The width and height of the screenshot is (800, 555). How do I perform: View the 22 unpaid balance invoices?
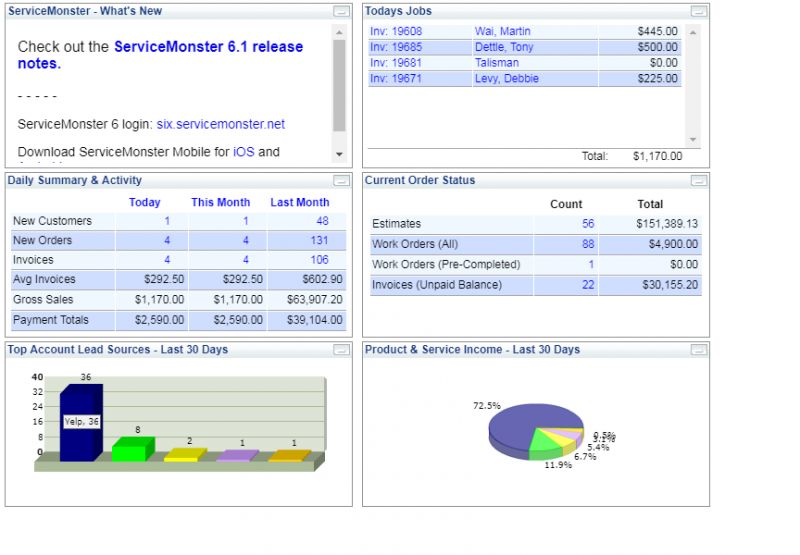(588, 285)
